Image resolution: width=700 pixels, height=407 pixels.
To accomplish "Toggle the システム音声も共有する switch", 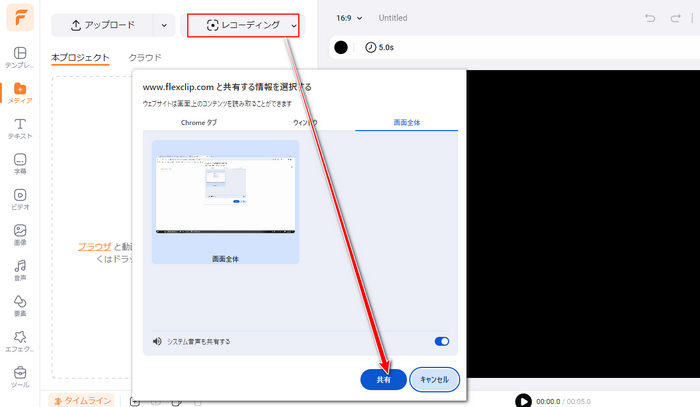I will (x=441, y=341).
